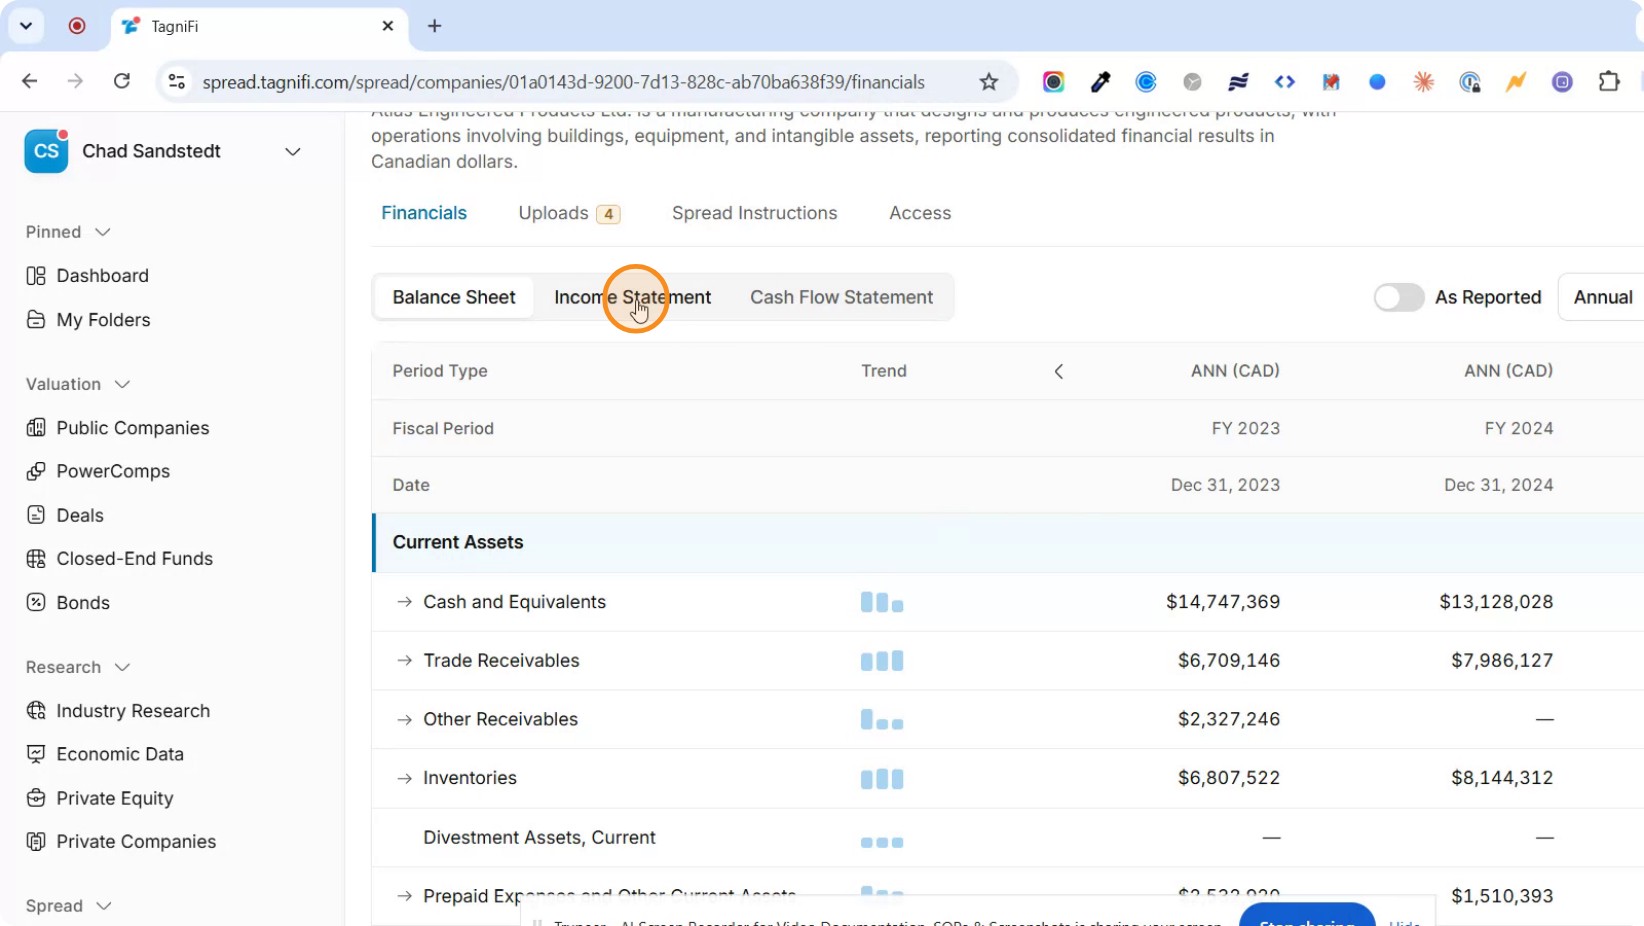Viewport: 1644px width, 926px height.
Task: Open Economic Data in sidebar
Action: pyautogui.click(x=105, y=754)
